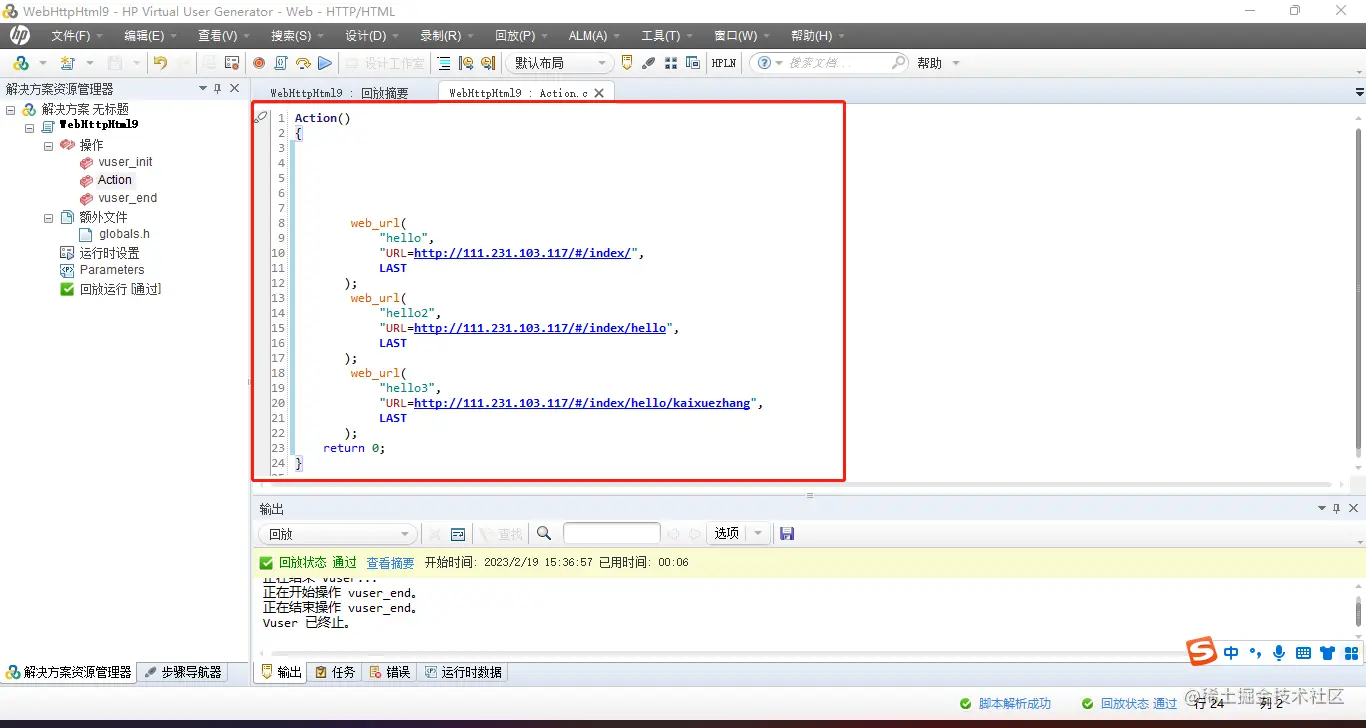Click the four-squares window layout icon
Viewport: 1366px width, 728px height.
(x=670, y=62)
